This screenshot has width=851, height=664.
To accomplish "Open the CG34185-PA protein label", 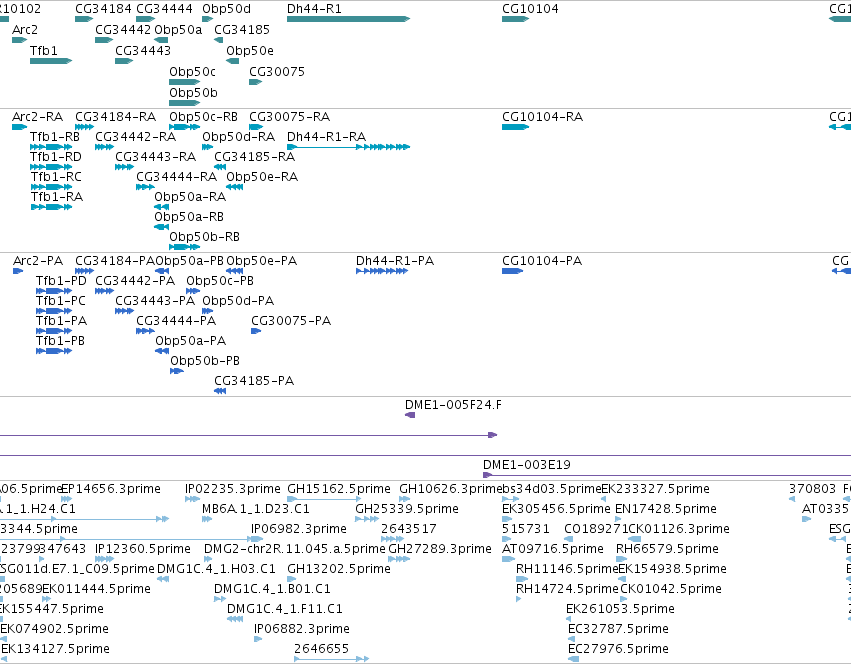I will point(254,381).
